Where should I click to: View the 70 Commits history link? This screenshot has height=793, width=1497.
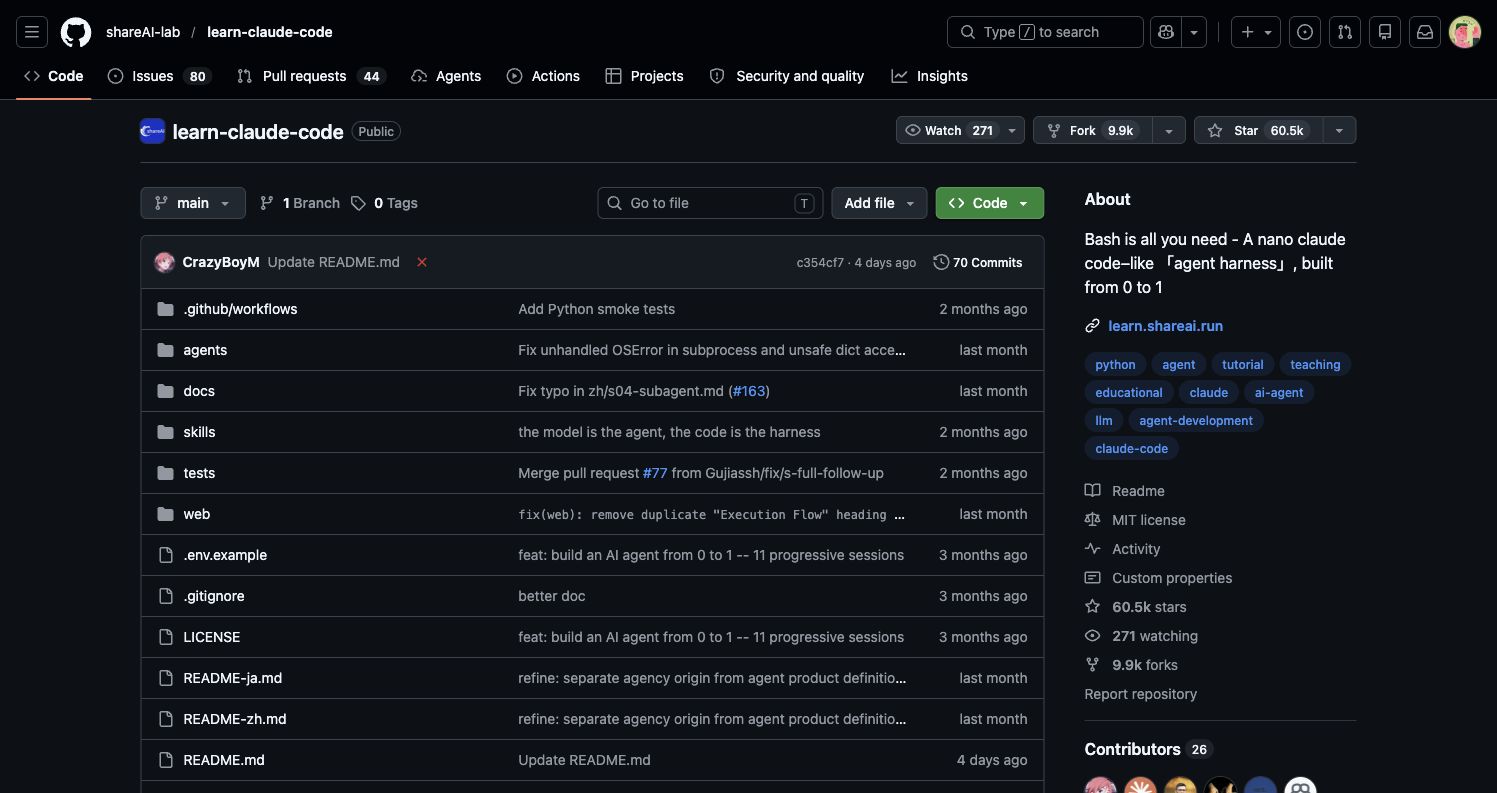click(x=978, y=262)
